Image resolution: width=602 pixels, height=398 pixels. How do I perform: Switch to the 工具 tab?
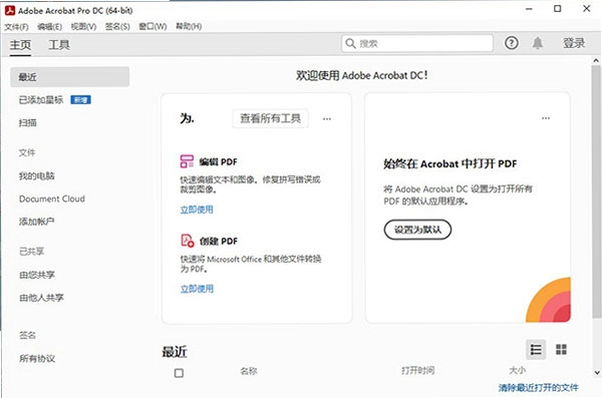click(x=59, y=45)
